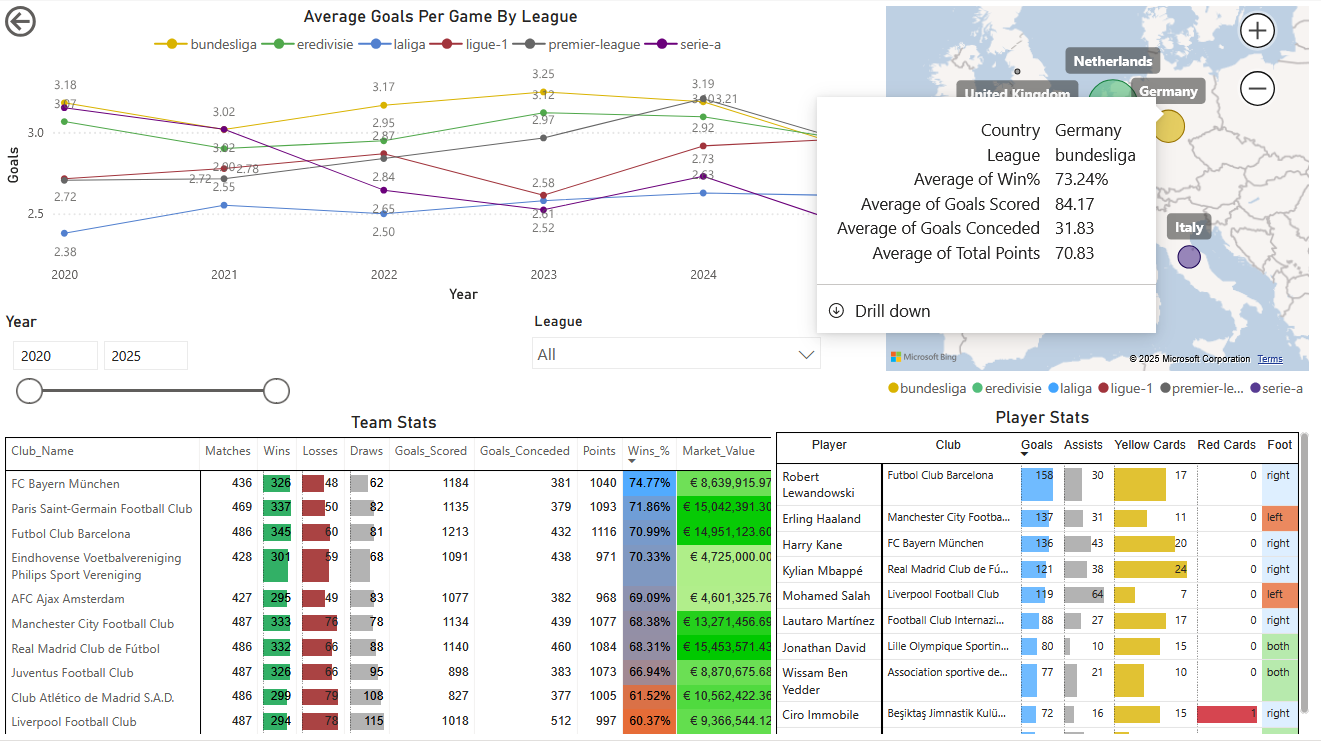Click the Market_Value column header
1321x741 pixels.
pyautogui.click(x=718, y=451)
